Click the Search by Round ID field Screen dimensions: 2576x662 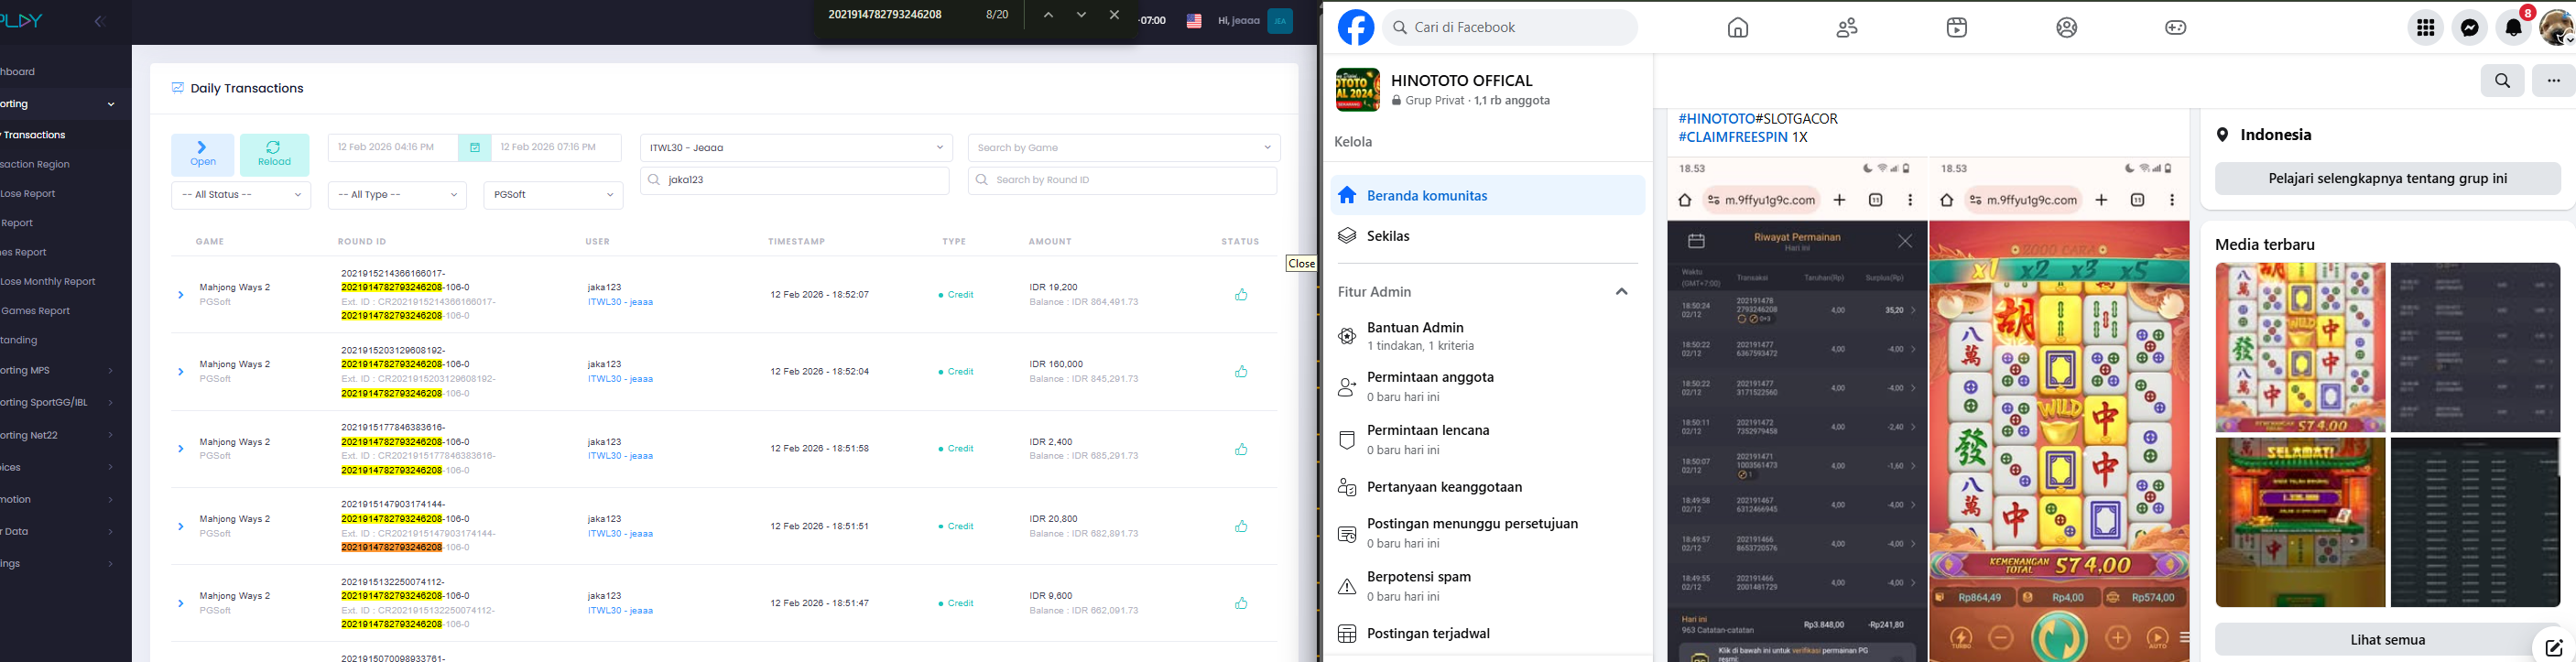pyautogui.click(x=1122, y=180)
